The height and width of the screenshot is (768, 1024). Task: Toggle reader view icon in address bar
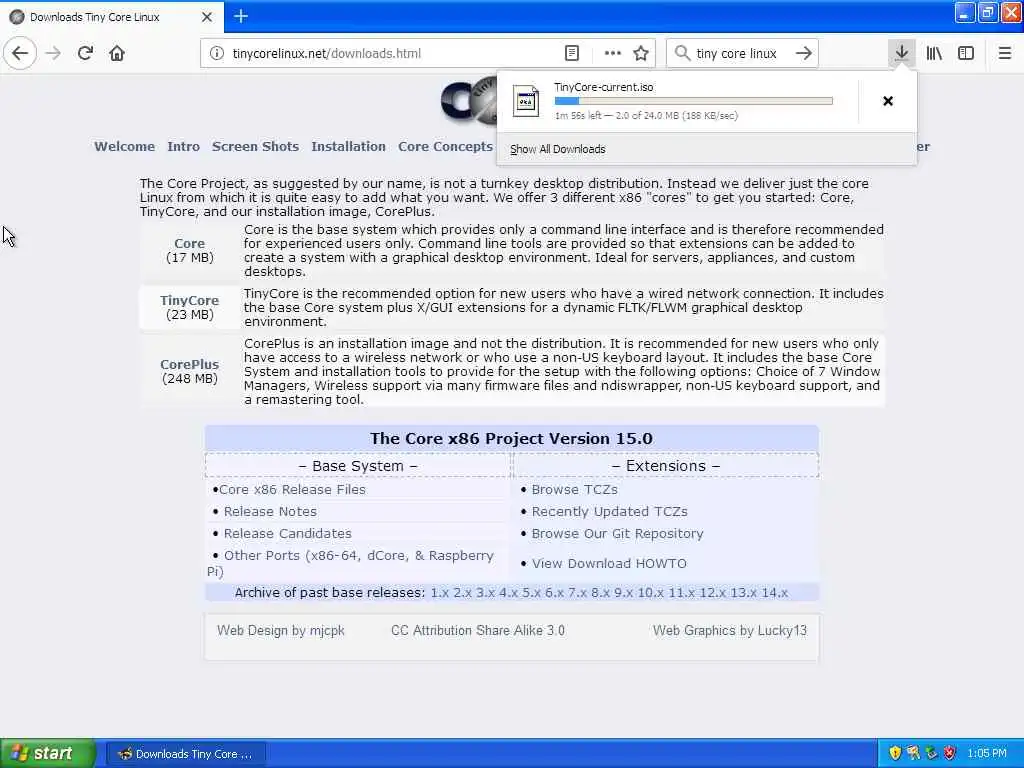(571, 54)
